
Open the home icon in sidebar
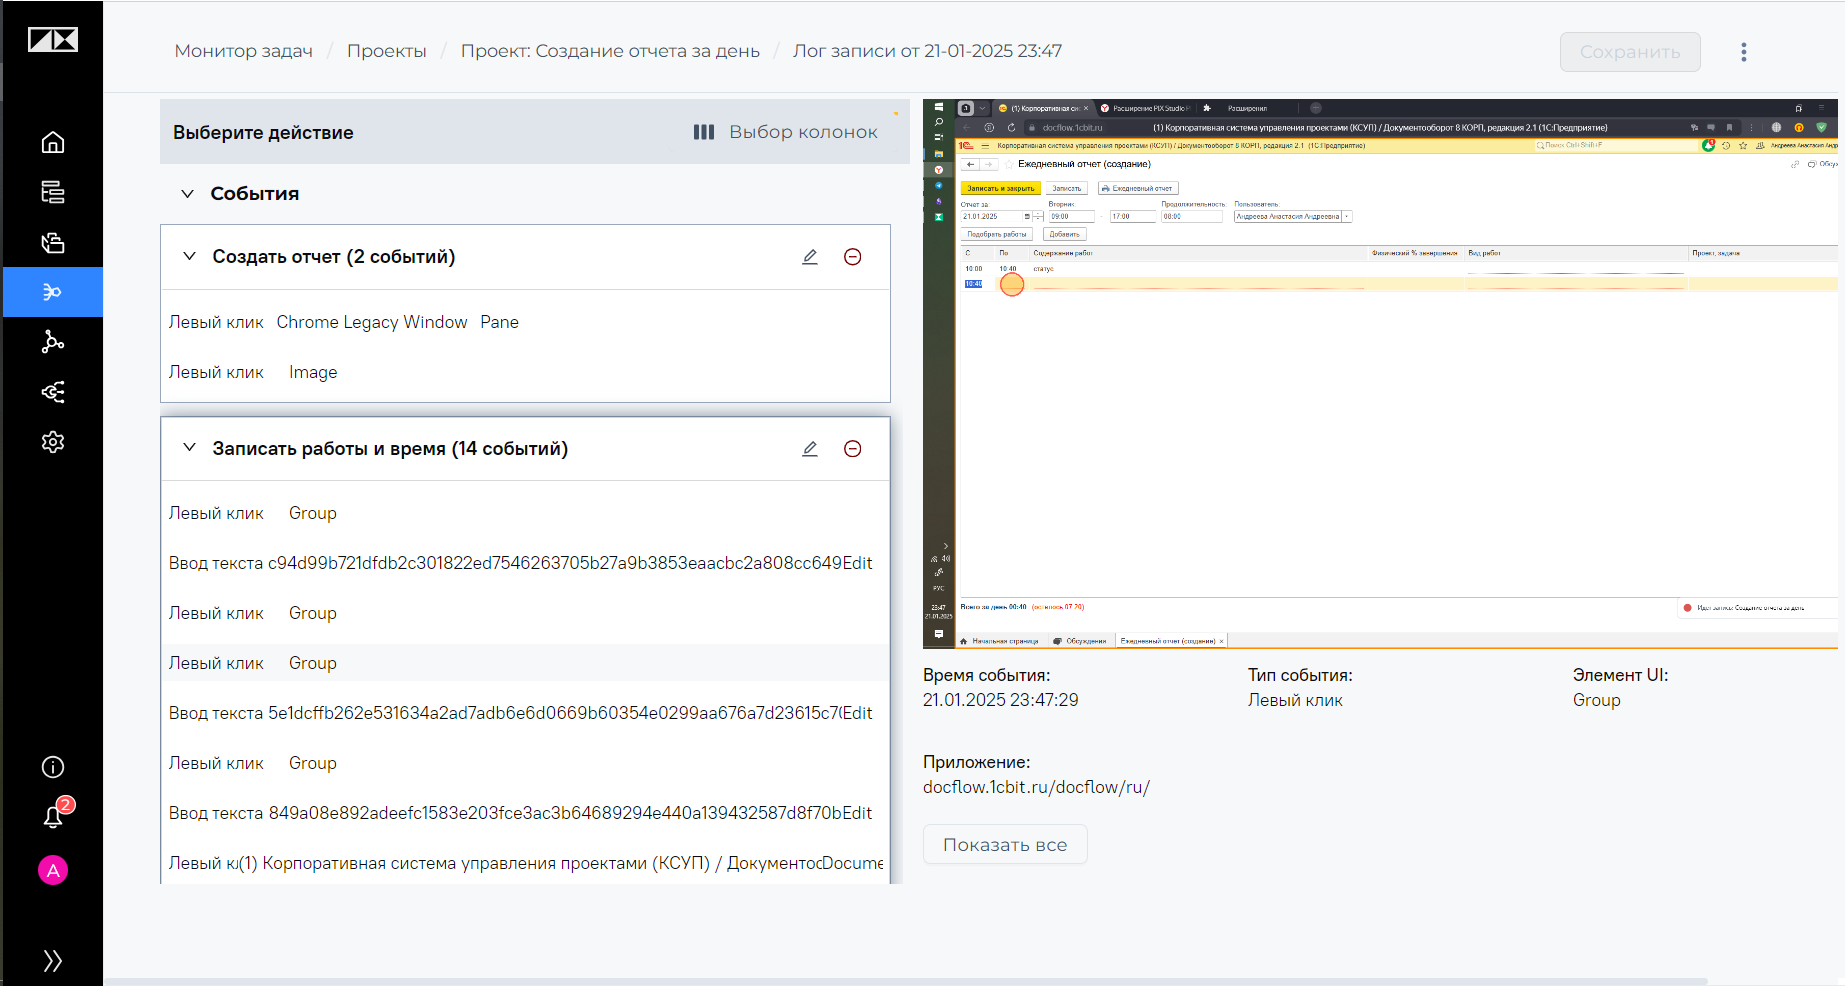(53, 142)
